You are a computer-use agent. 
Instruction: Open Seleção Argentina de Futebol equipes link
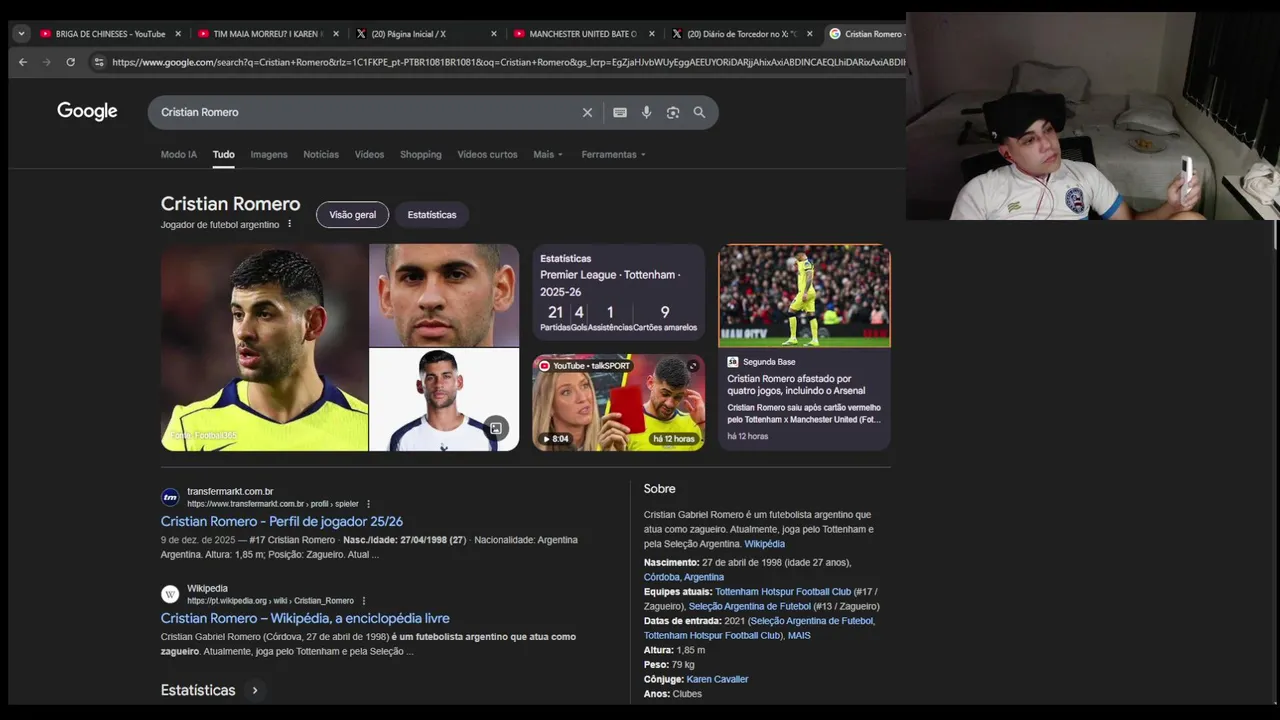point(749,606)
